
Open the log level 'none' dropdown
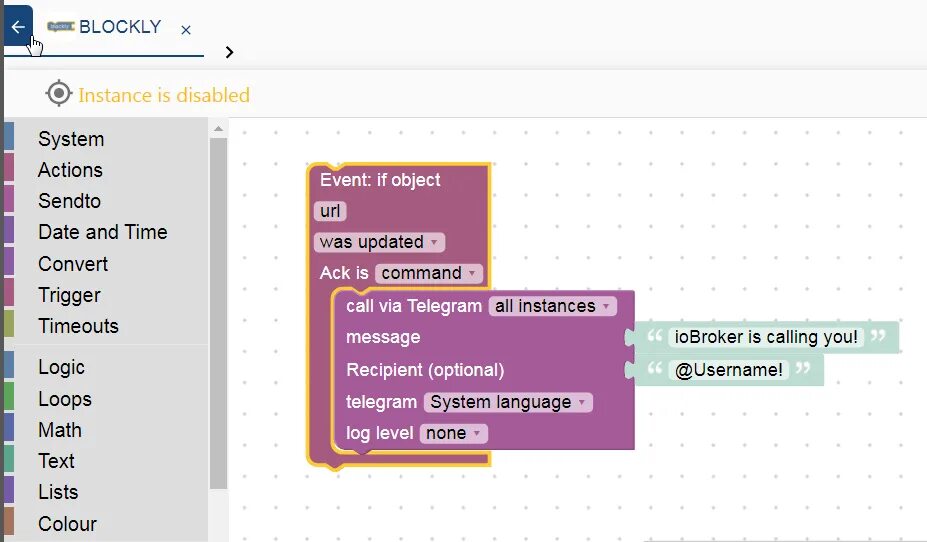453,433
